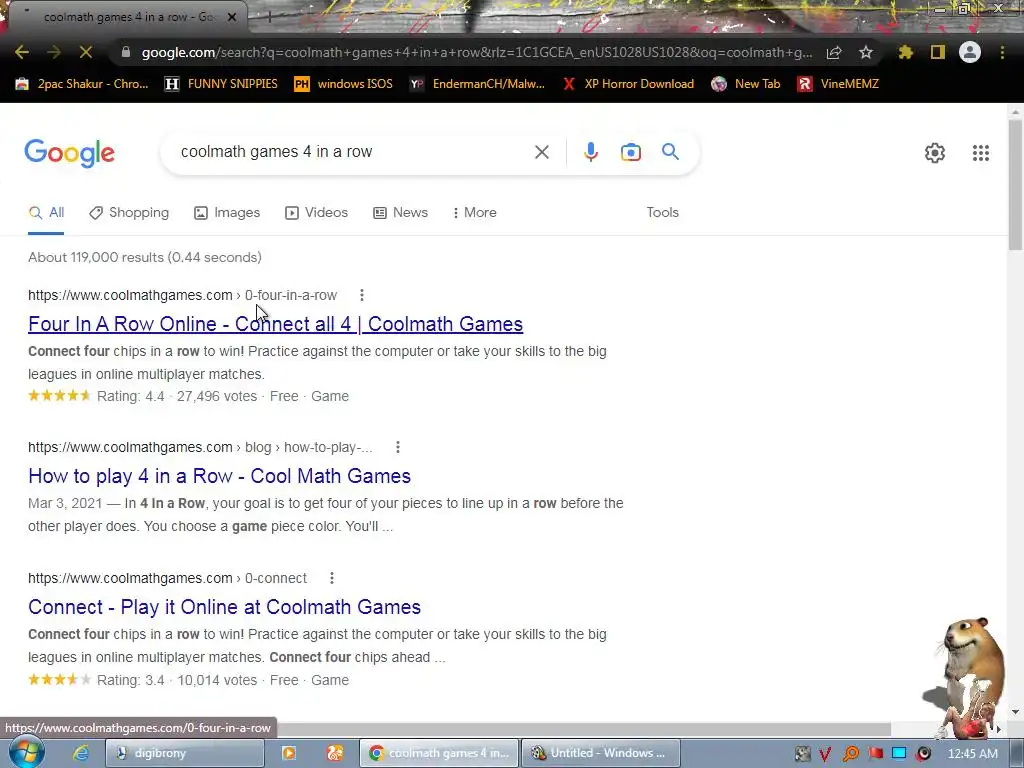
Task: Click the cyan monitor tray icon
Action: point(899,754)
